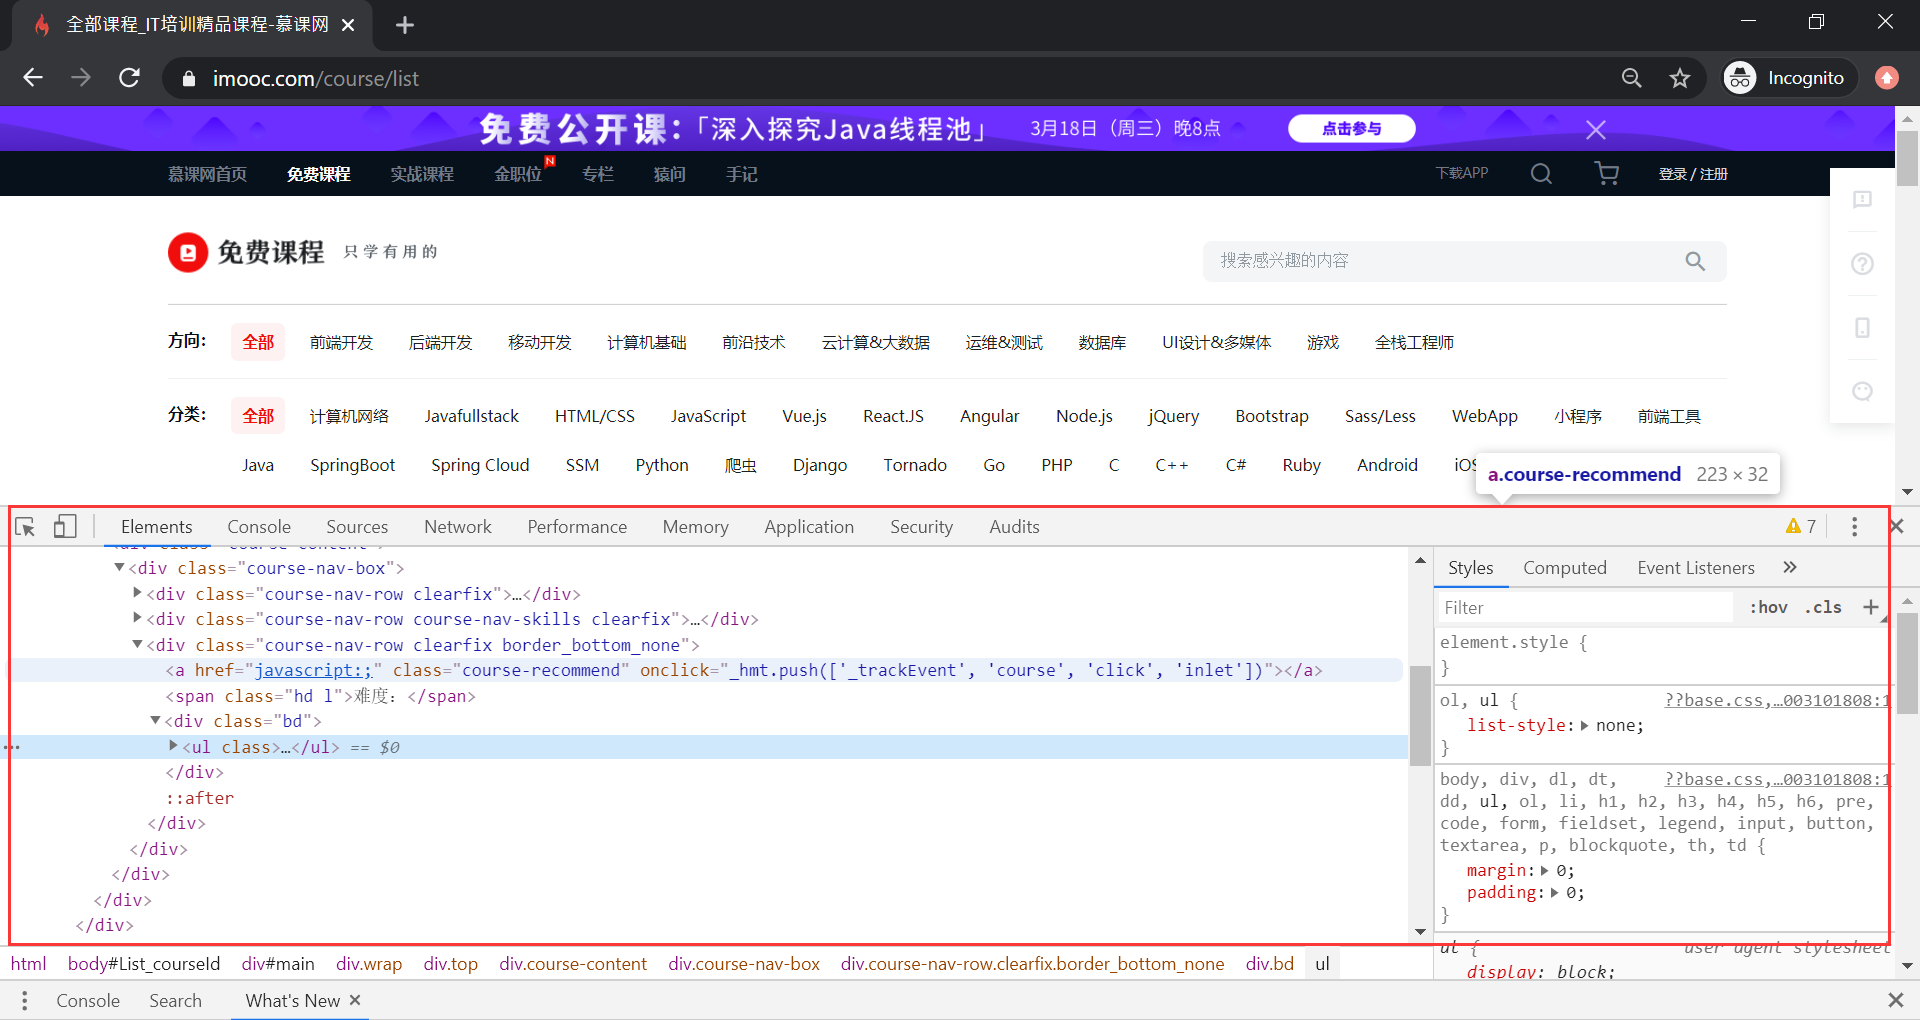This screenshot has width=1920, height=1020.
Task: Close the DevTools panel
Action: (x=1896, y=526)
